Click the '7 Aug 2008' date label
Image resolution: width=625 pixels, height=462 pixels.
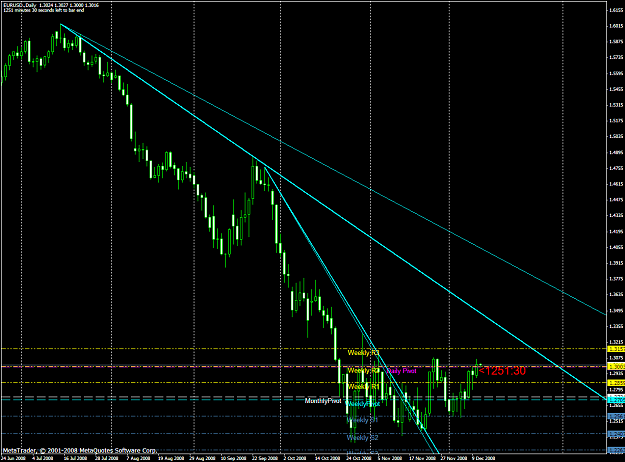coord(138,458)
